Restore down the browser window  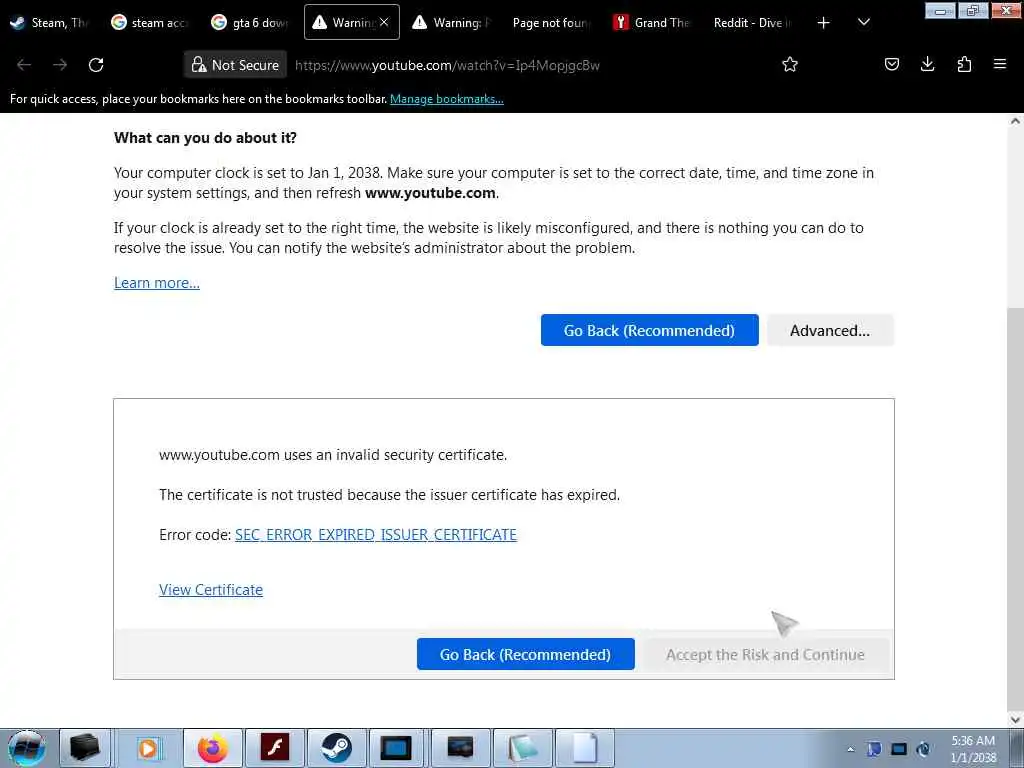(973, 10)
